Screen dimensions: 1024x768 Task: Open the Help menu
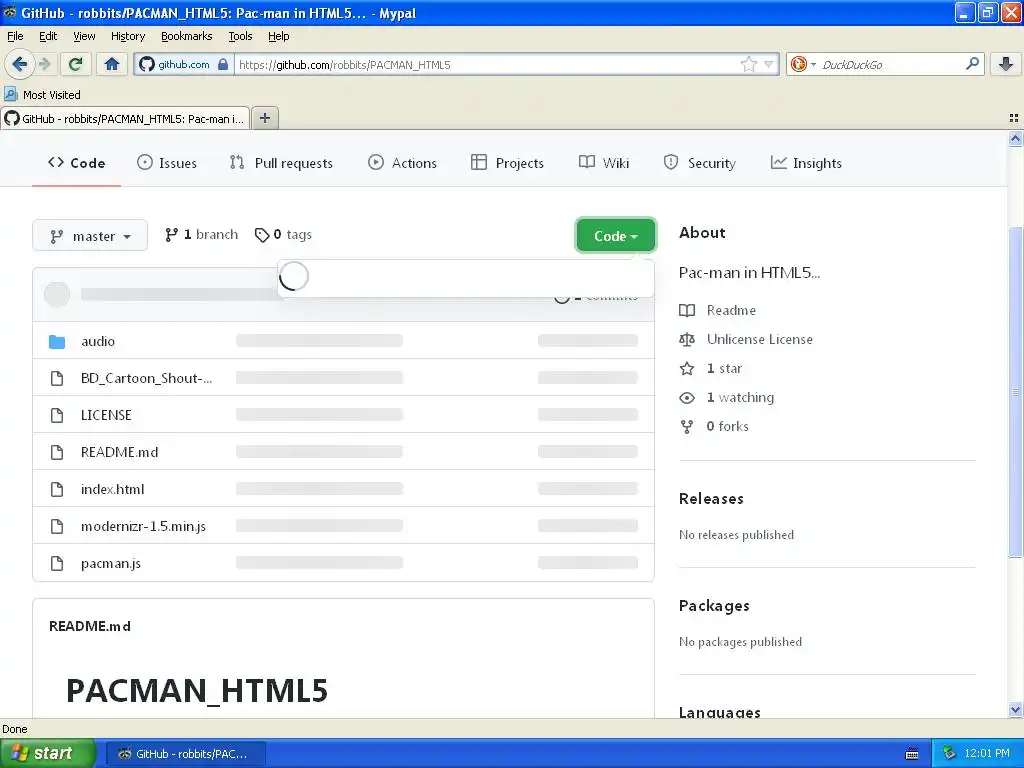(x=278, y=36)
